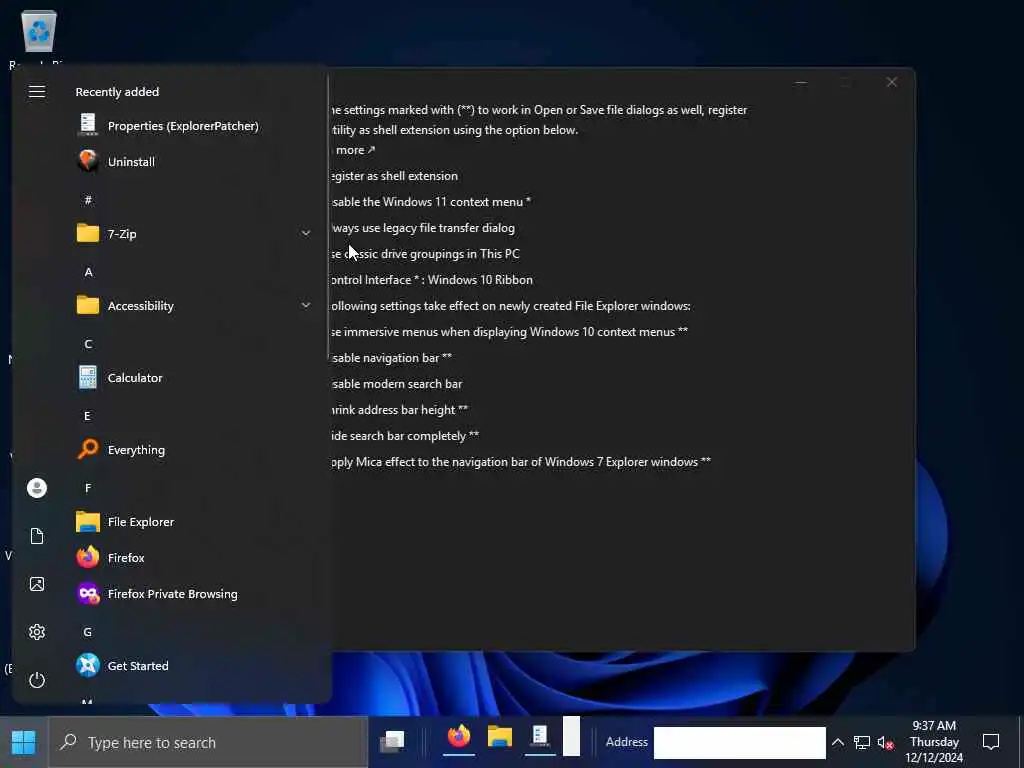Close the ExplorerPatcher Properties window

coord(891,82)
